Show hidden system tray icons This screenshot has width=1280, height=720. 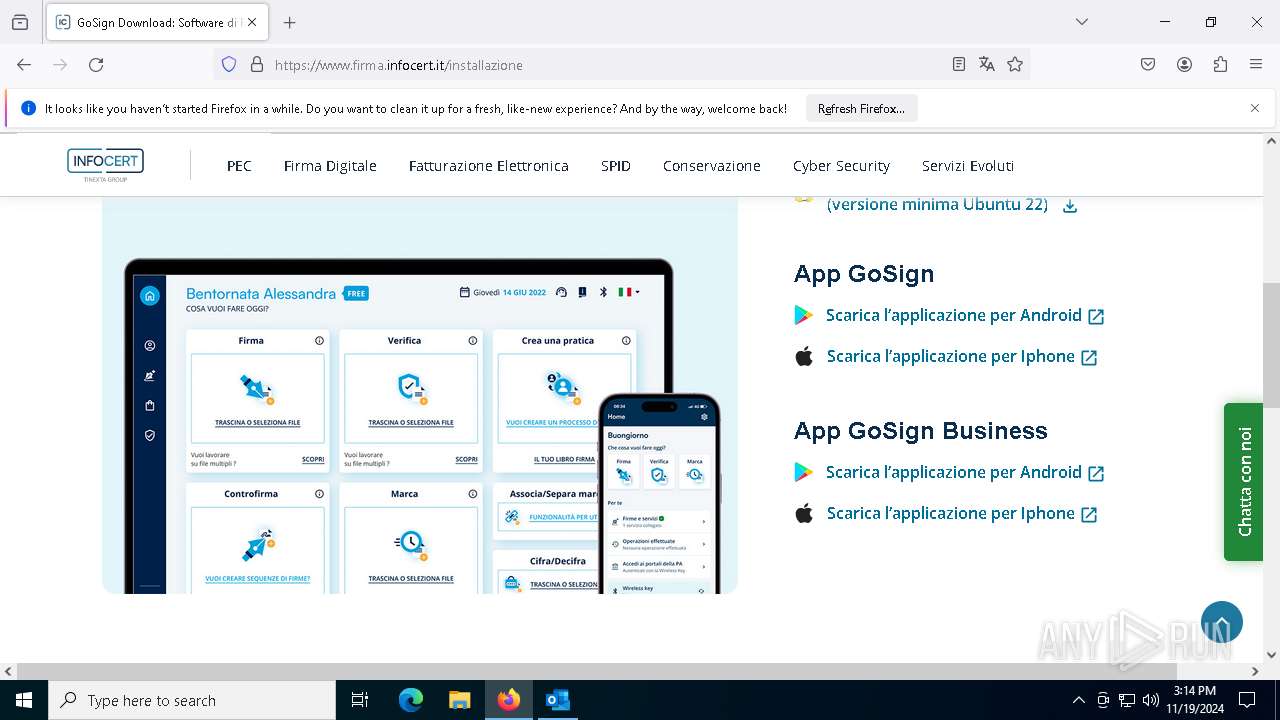(1078, 700)
